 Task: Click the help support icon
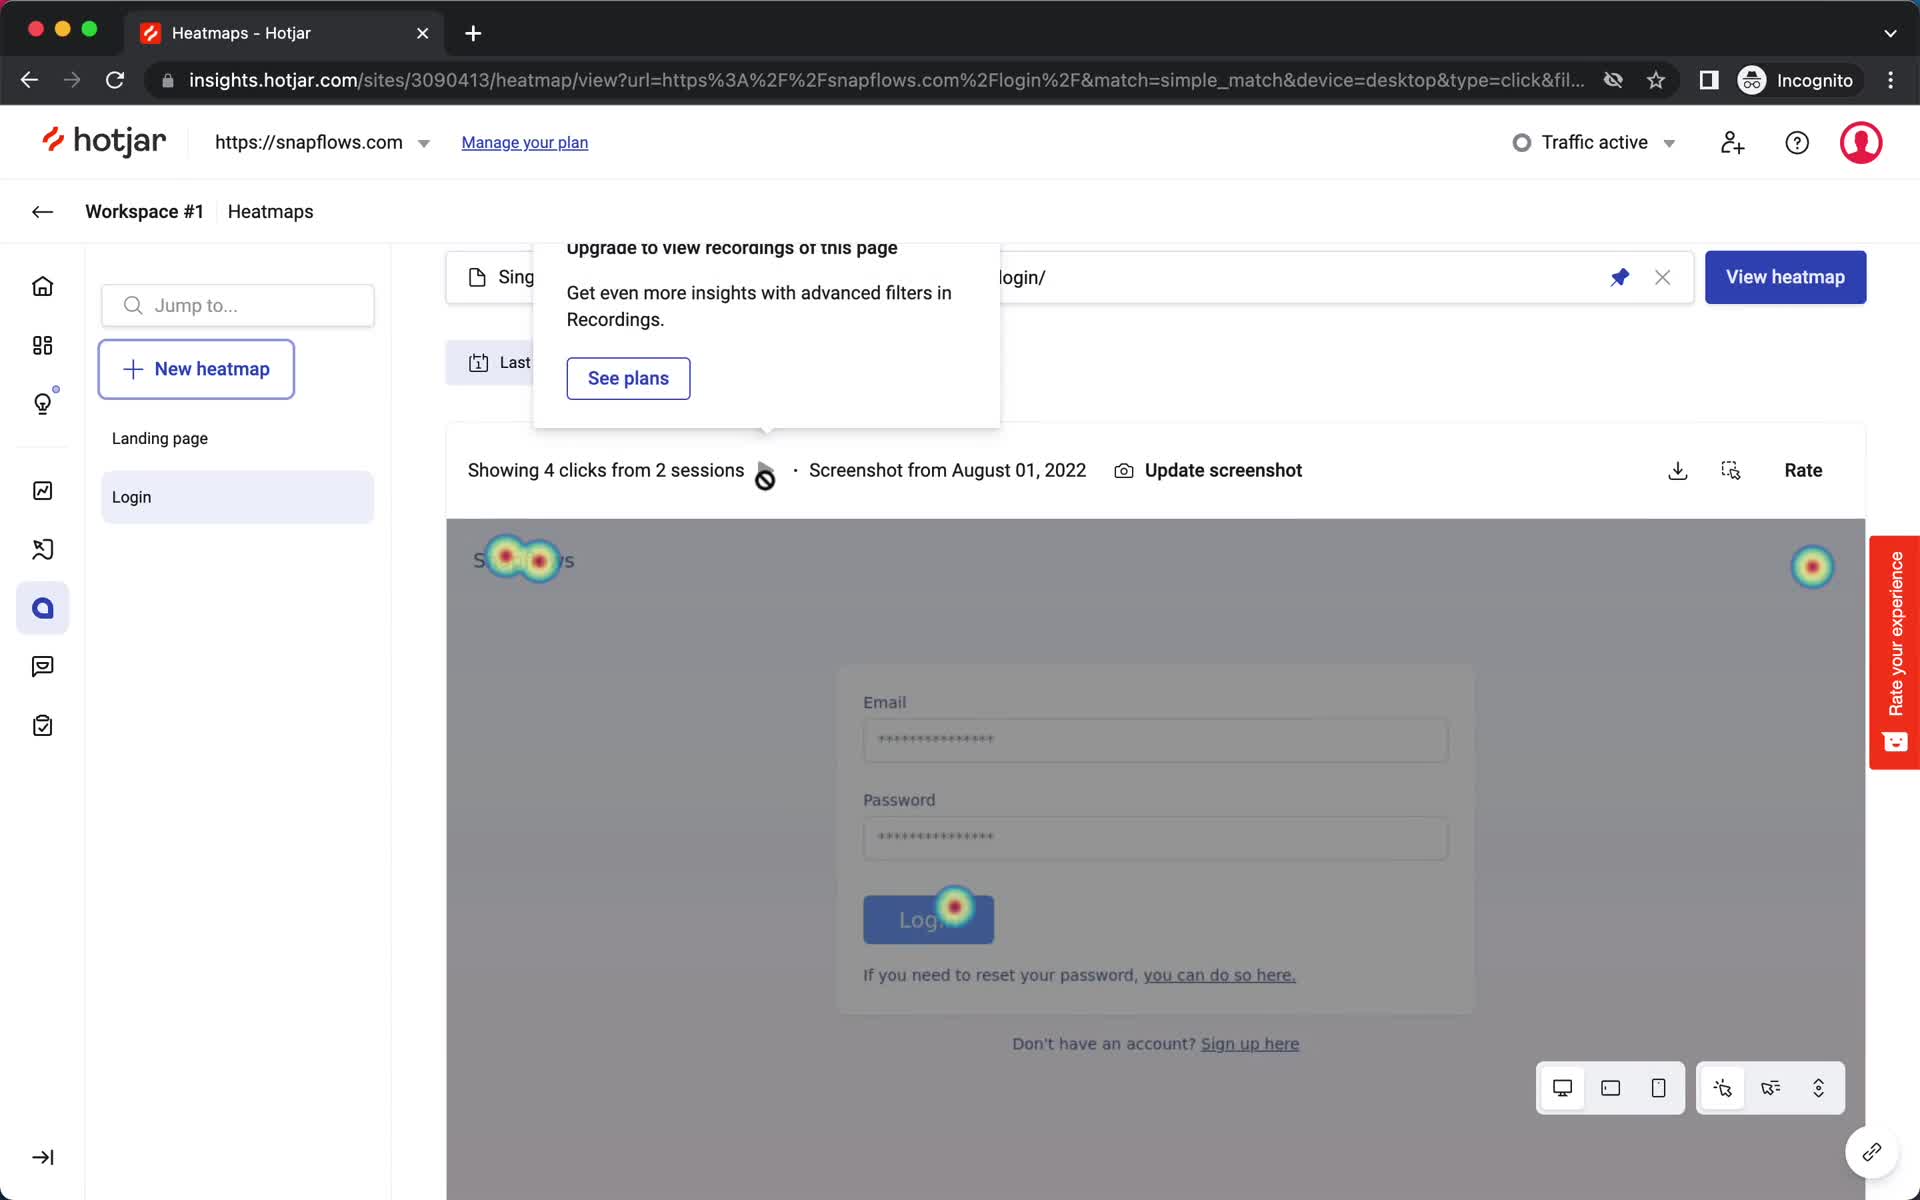click(x=1796, y=142)
